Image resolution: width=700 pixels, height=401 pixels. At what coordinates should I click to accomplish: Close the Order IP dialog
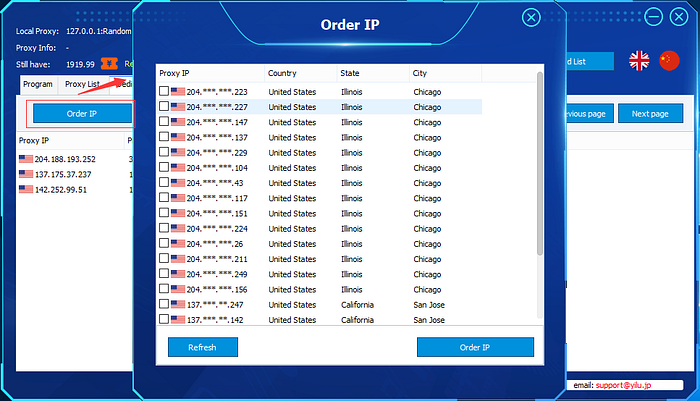tap(531, 18)
